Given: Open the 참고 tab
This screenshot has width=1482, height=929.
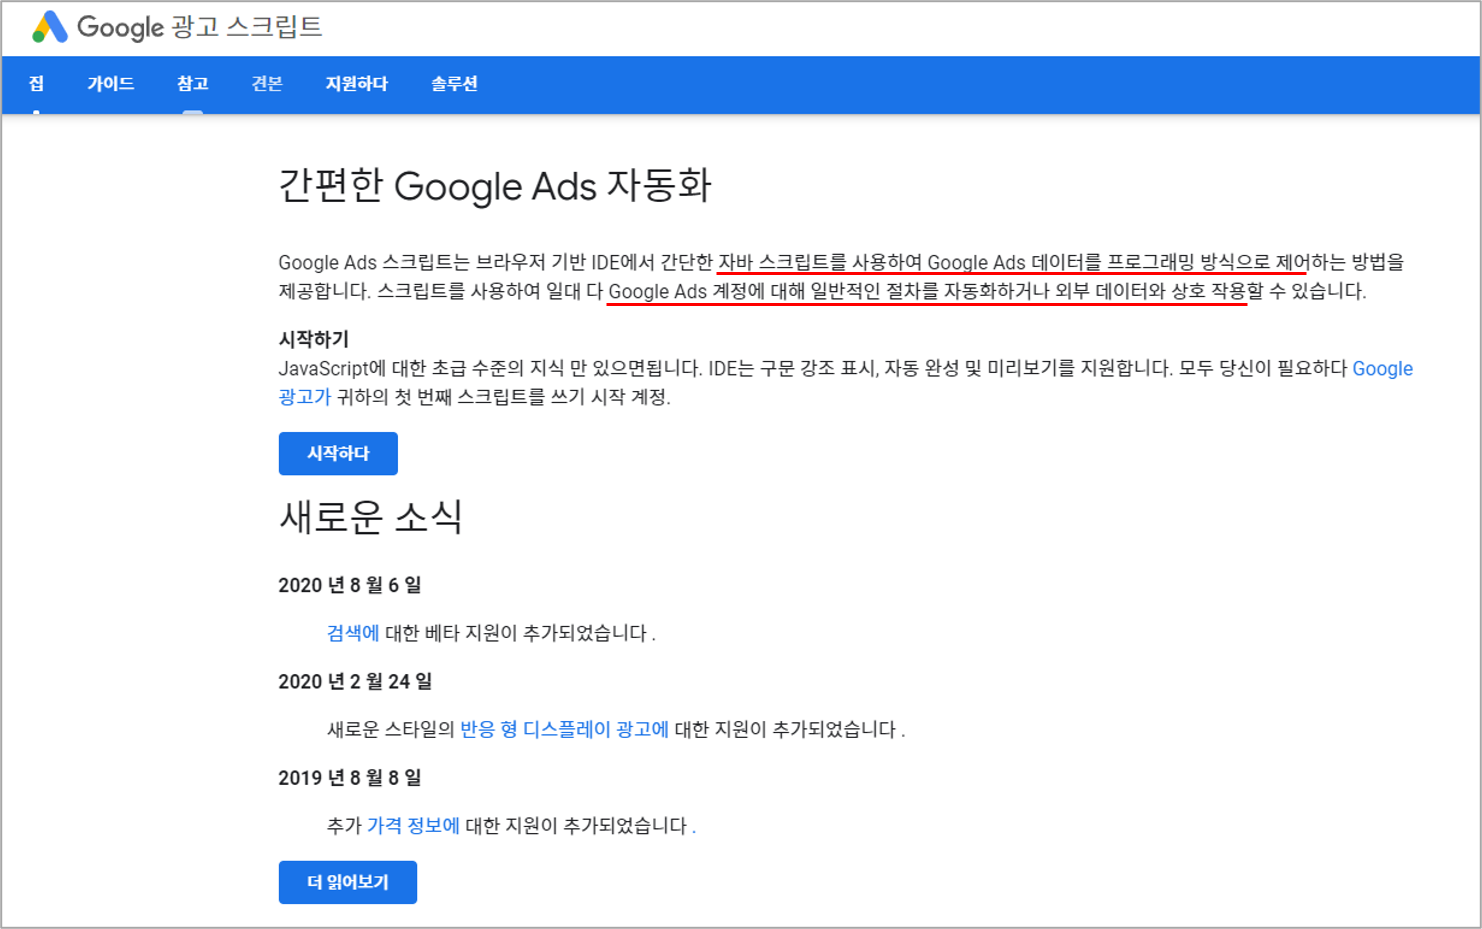Looking at the screenshot, I should click(x=192, y=84).
